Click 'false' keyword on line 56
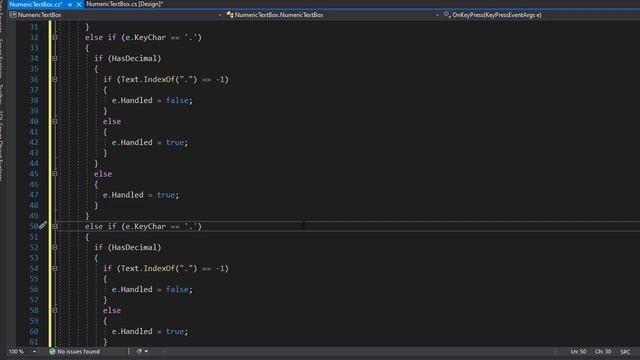 click(177, 289)
